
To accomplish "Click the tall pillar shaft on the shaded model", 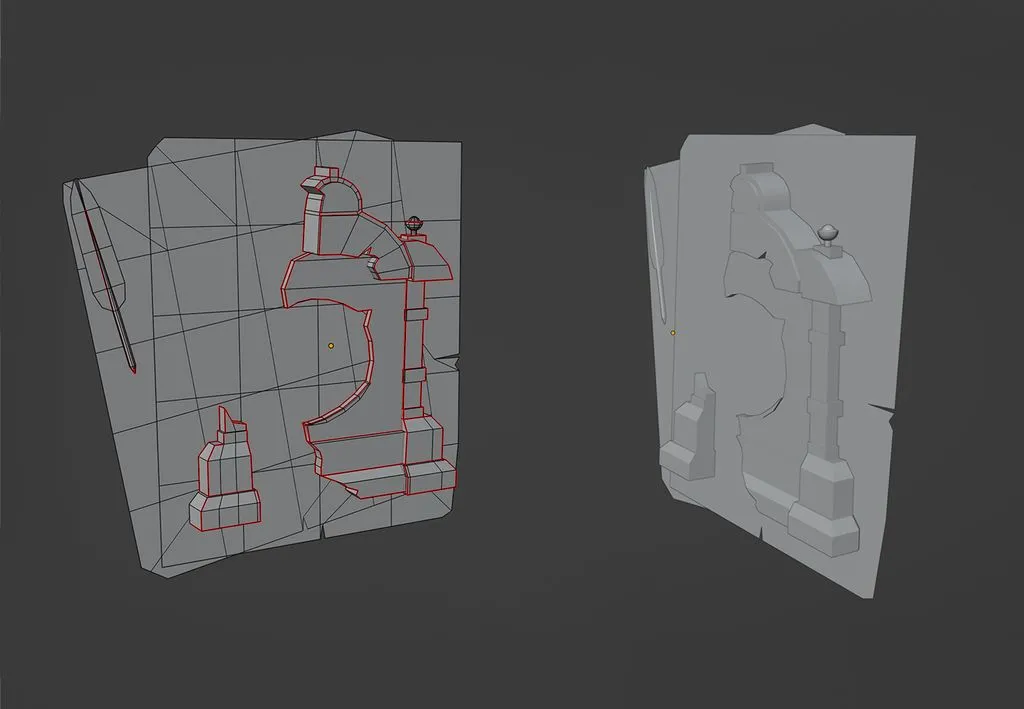I will (826, 379).
